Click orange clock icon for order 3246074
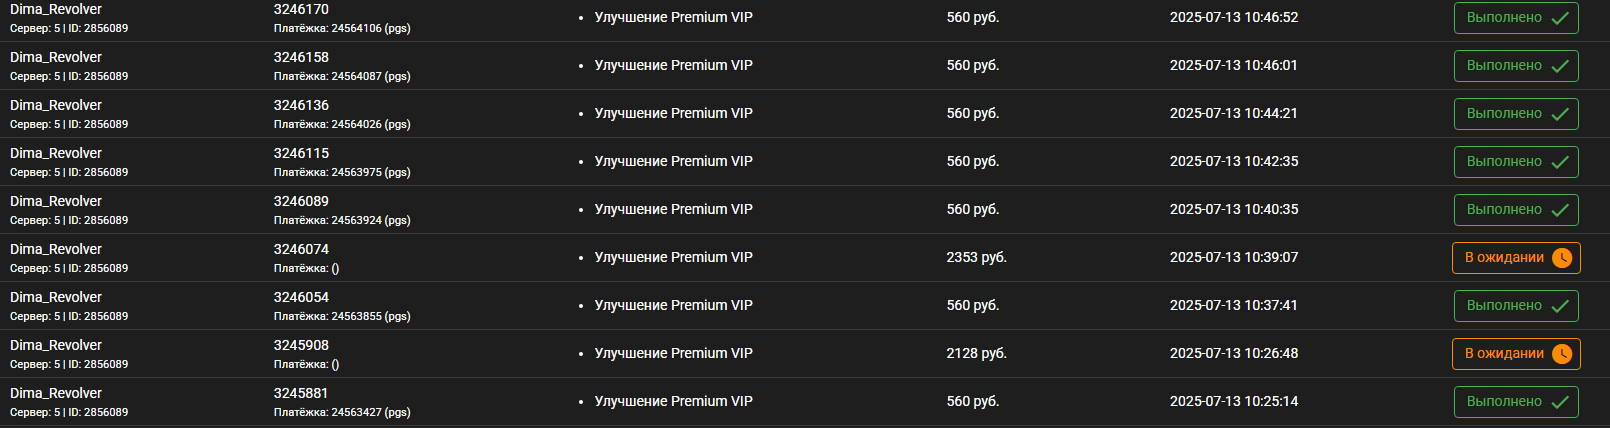Image resolution: width=1610 pixels, height=428 pixels. click(x=1561, y=258)
